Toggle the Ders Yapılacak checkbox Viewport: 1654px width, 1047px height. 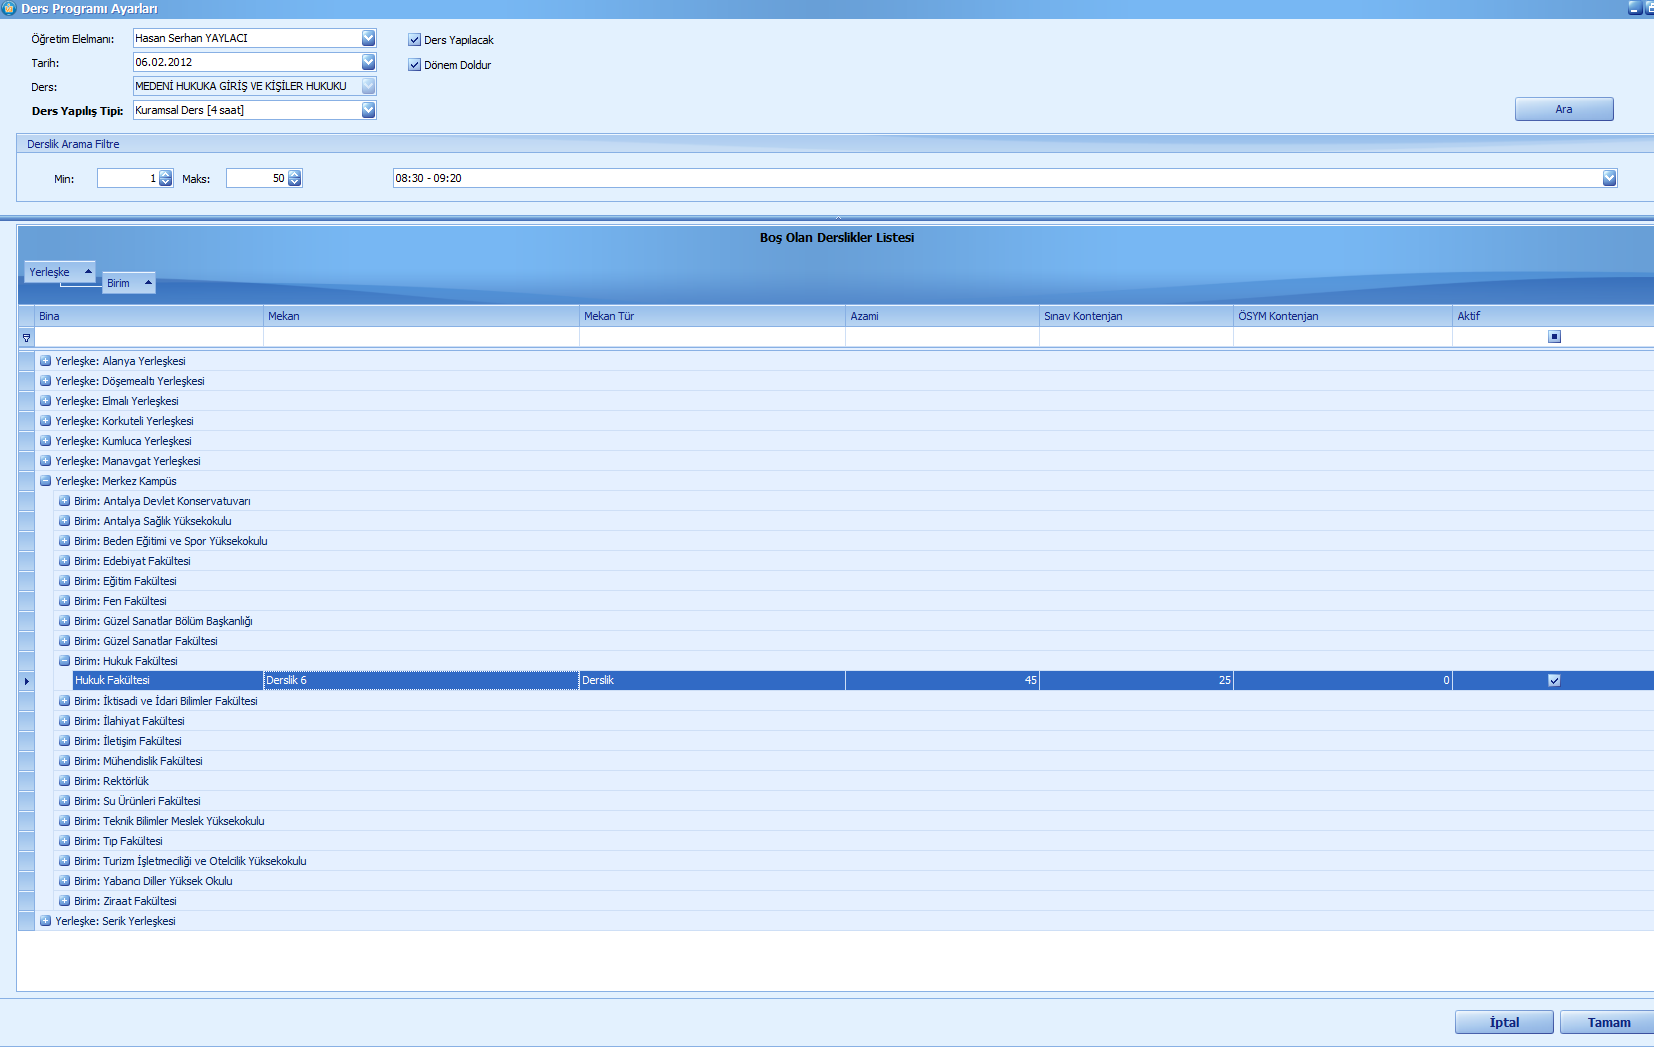point(414,40)
